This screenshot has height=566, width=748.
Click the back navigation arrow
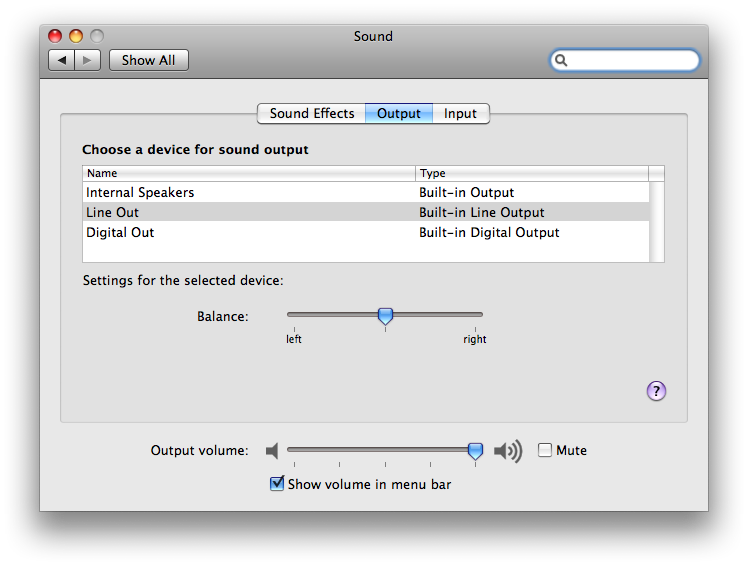pyautogui.click(x=62, y=60)
